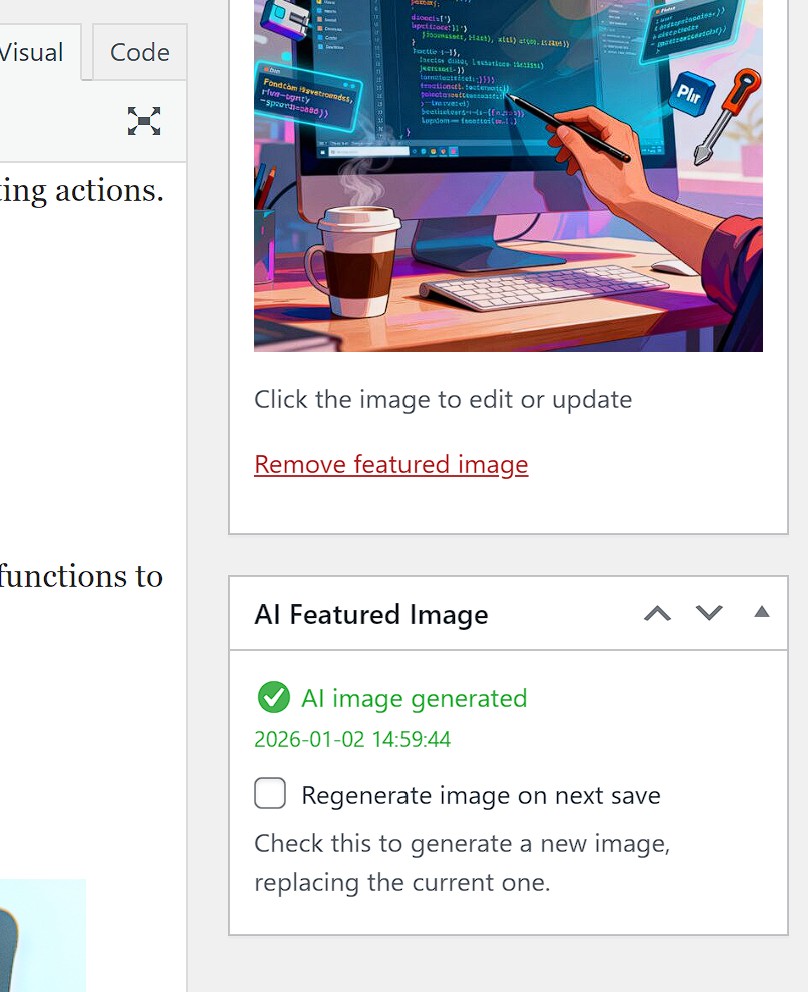
Task: Click the AI Featured Image panel heading
Action: pos(371,614)
